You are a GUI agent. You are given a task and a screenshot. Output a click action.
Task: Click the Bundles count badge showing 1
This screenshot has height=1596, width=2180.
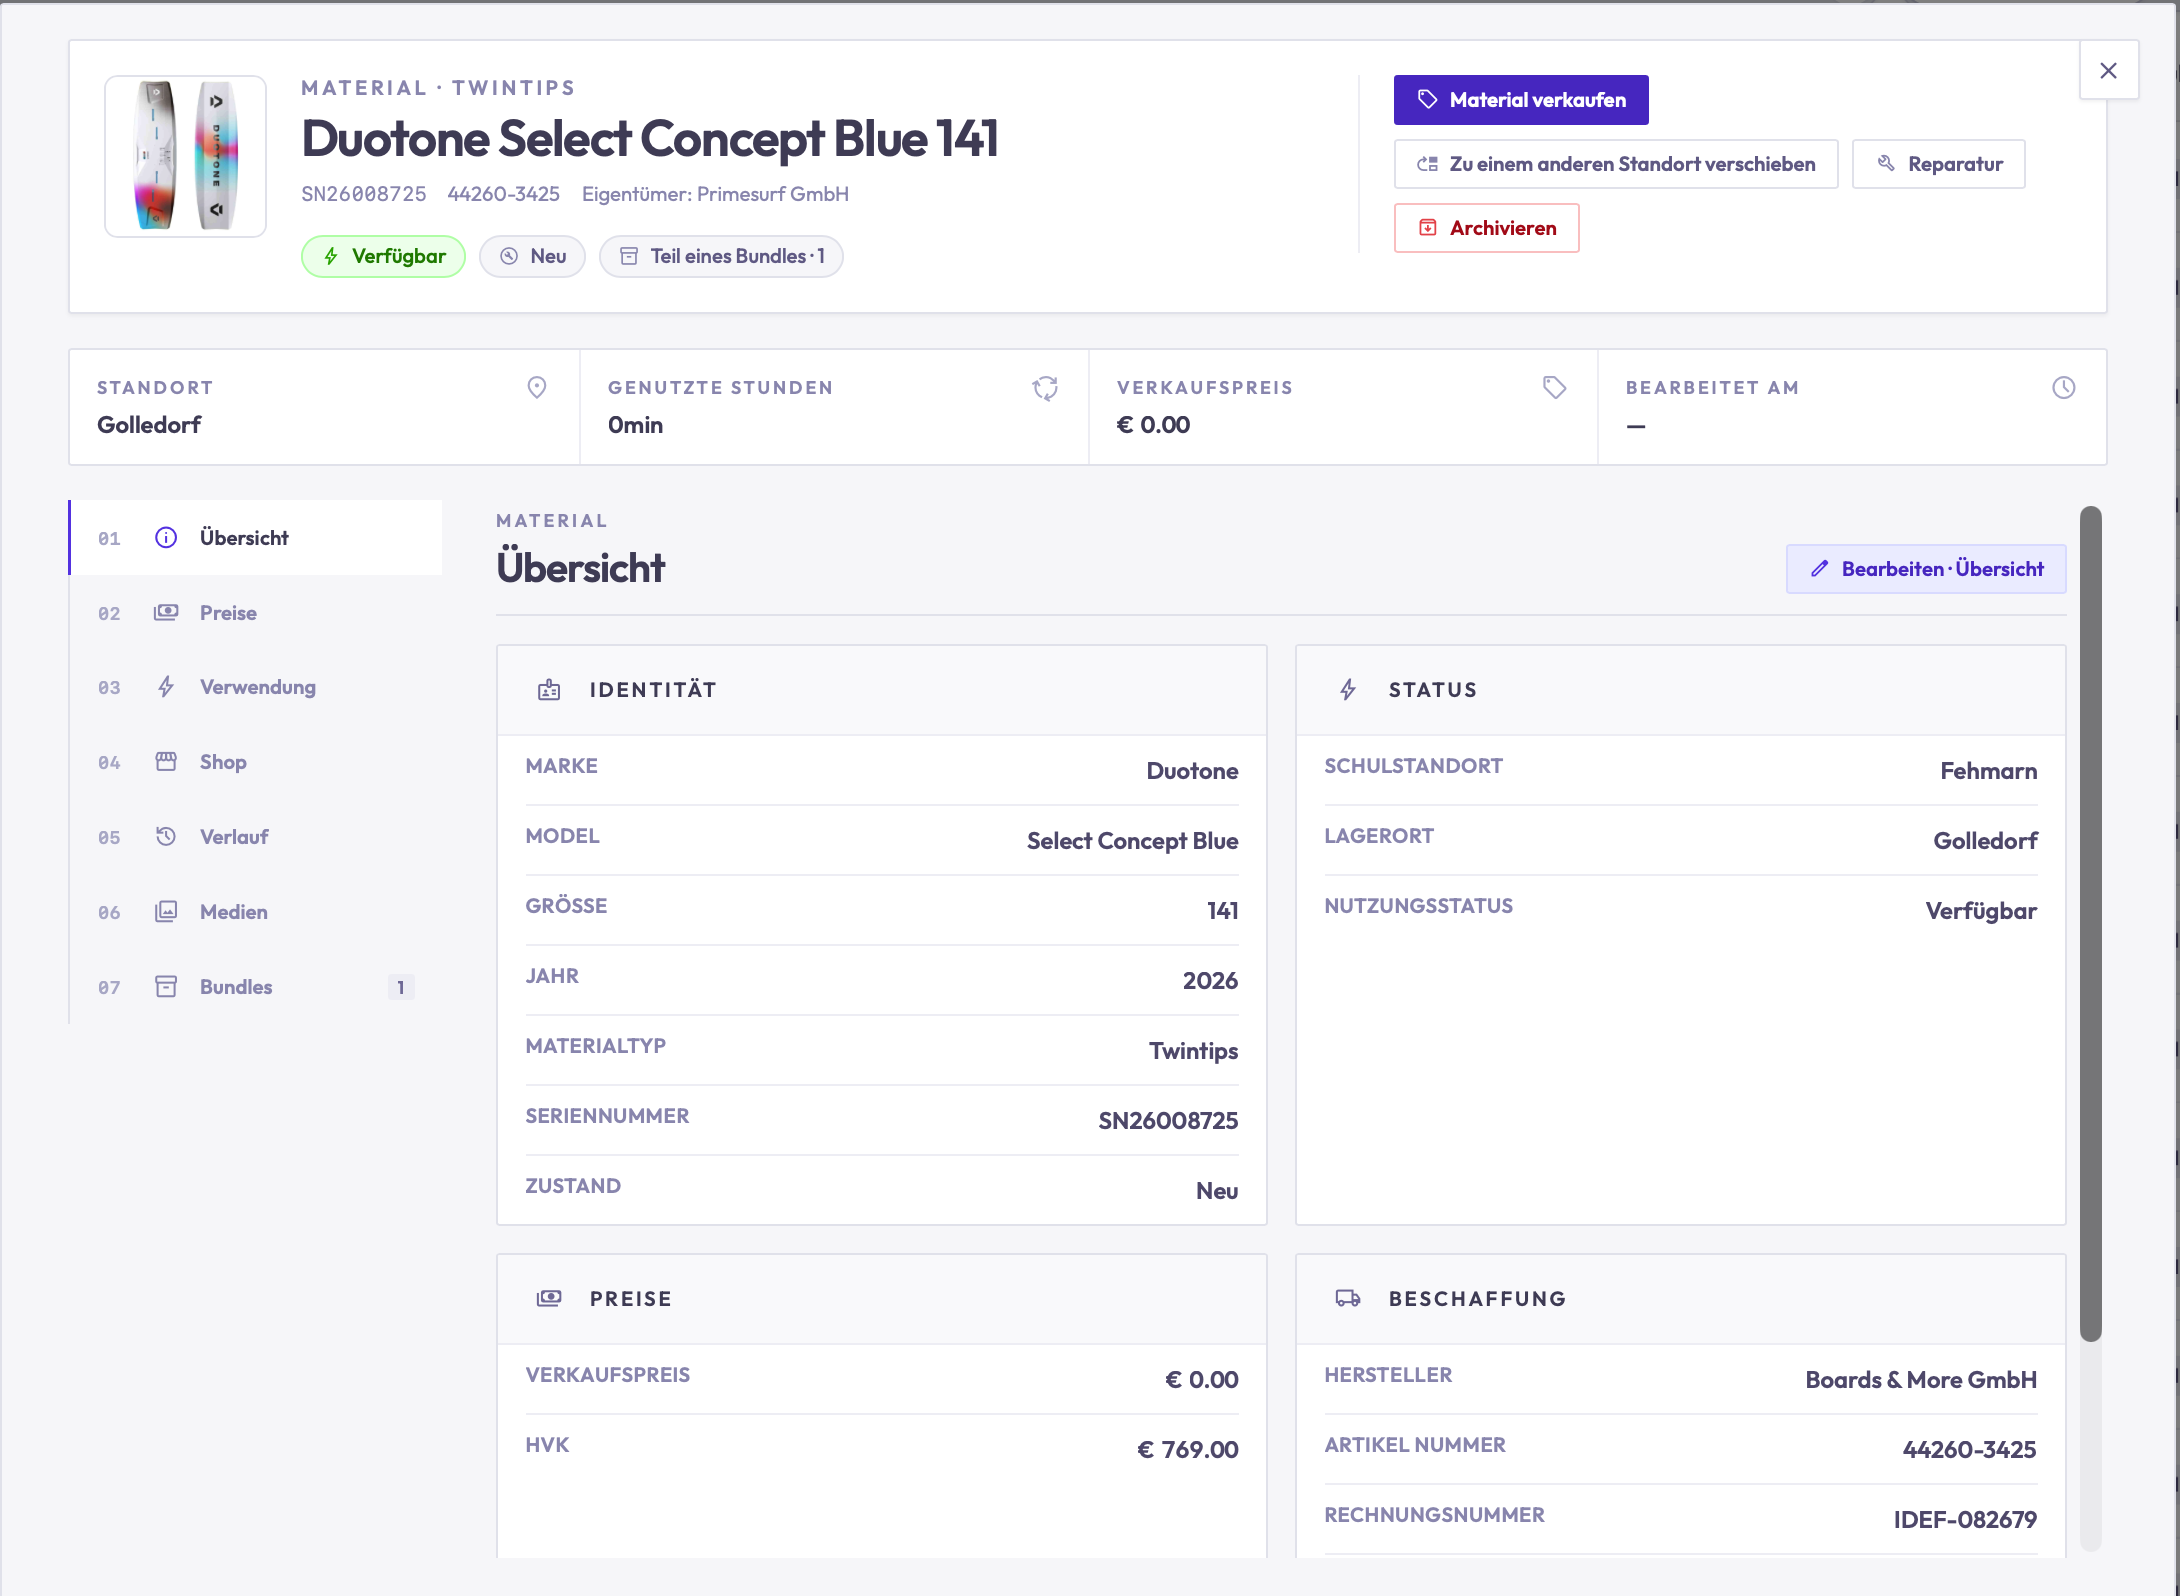[401, 987]
